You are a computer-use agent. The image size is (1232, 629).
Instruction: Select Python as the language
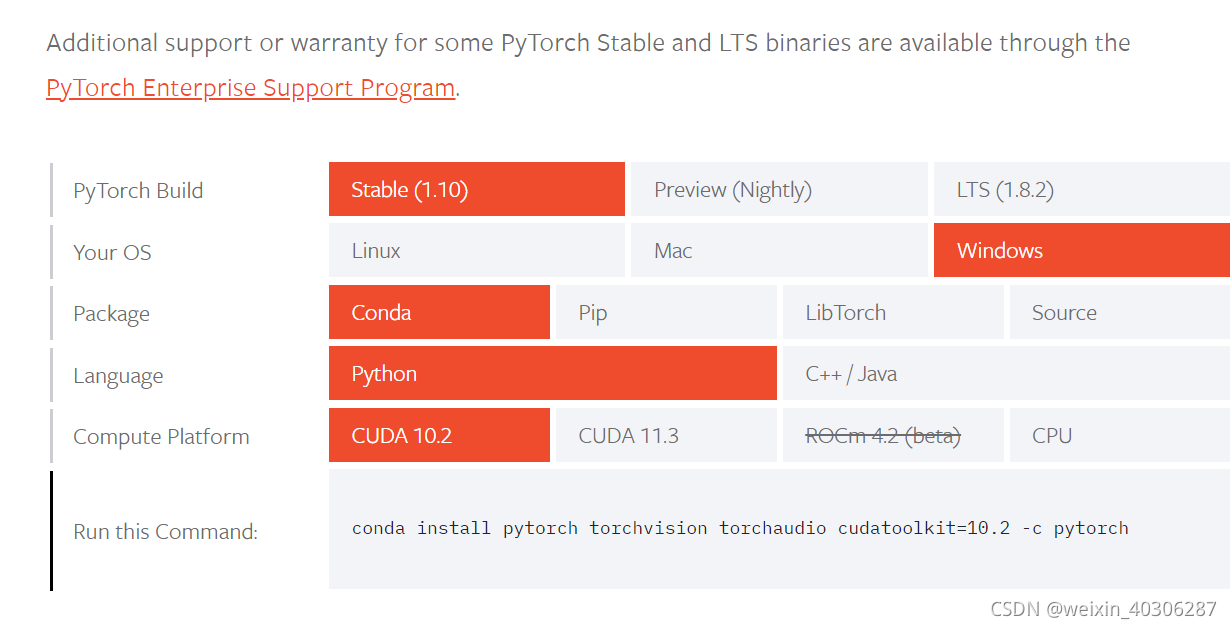point(552,373)
